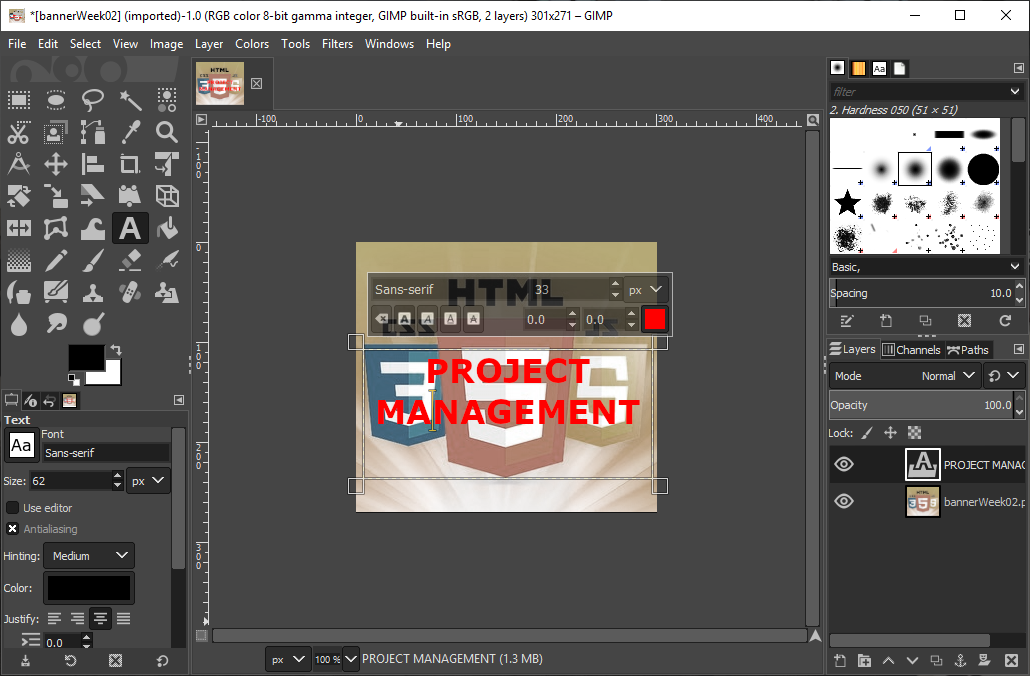Viewport: 1030px width, 676px height.
Task: Toggle the Use editor checkbox
Action: tap(12, 508)
